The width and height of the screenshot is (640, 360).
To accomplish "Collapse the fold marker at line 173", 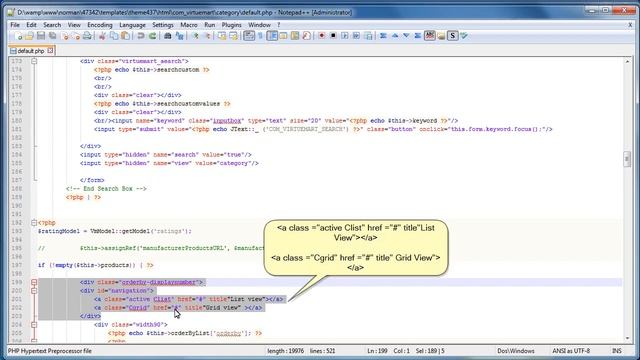I will click(x=34, y=61).
